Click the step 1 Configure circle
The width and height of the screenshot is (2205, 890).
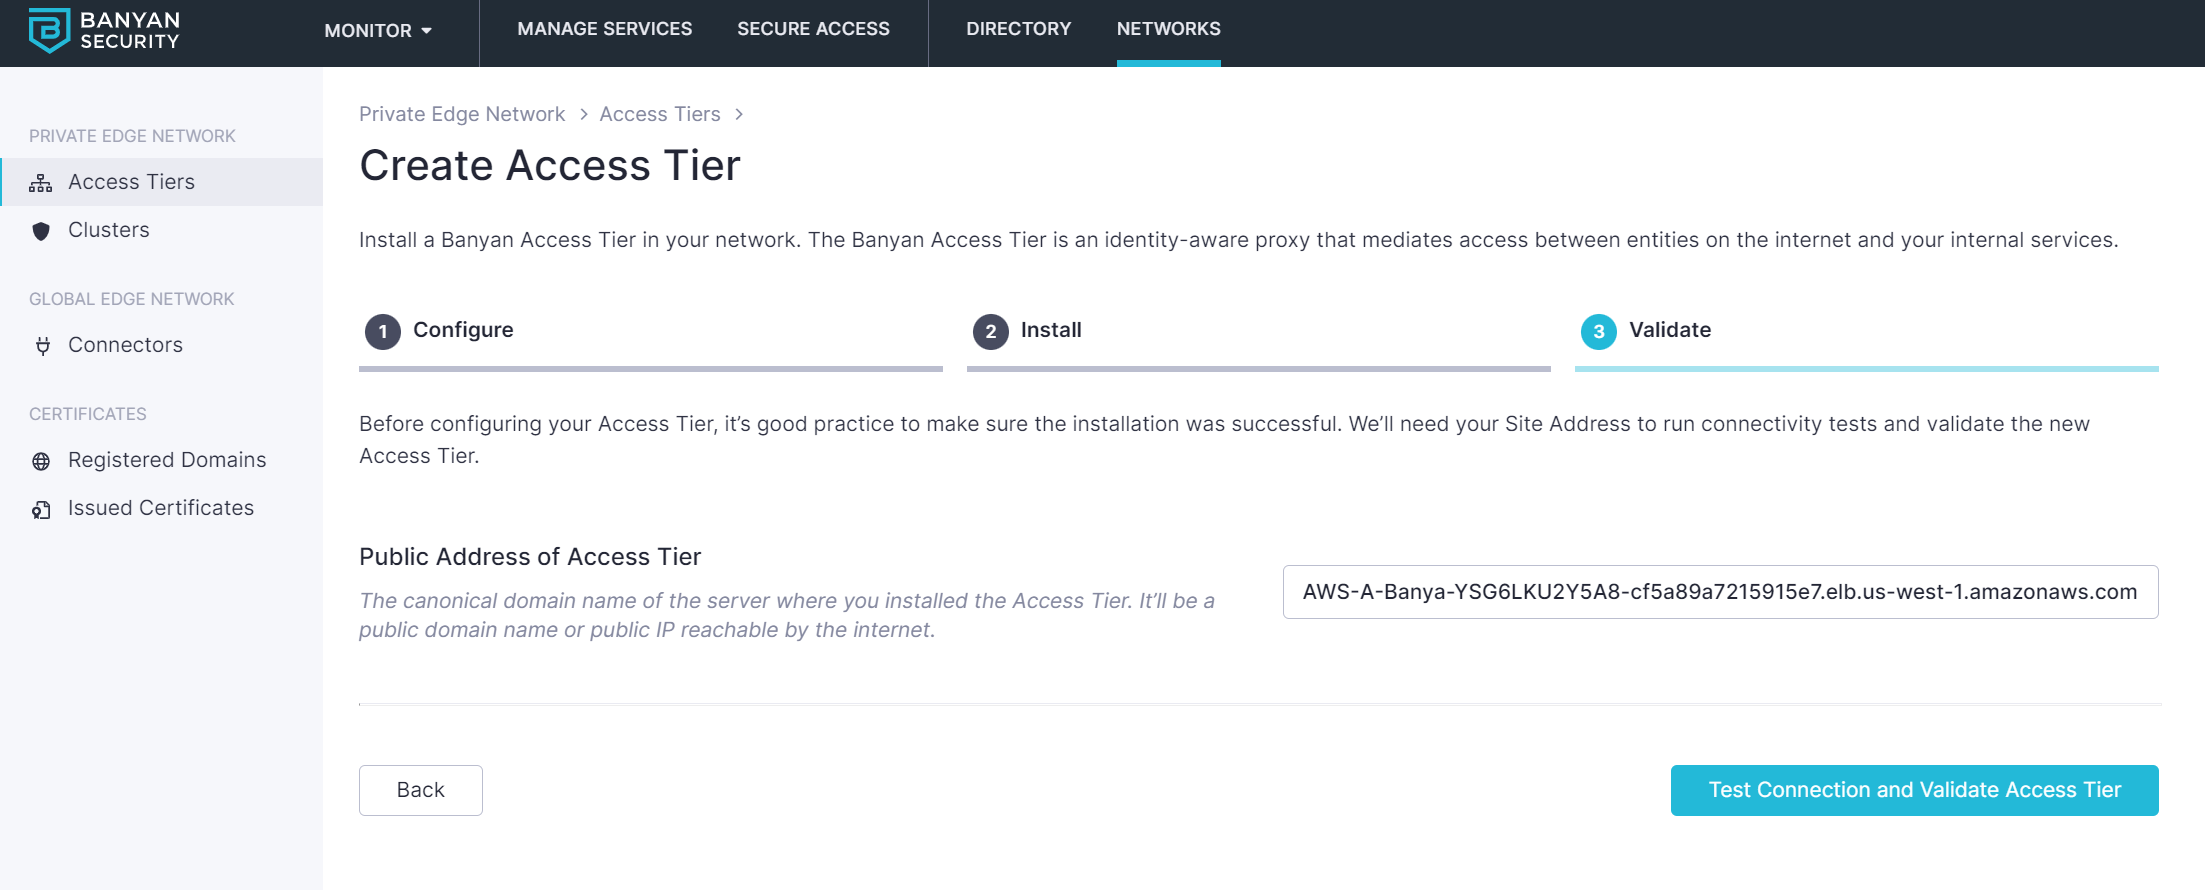[382, 331]
